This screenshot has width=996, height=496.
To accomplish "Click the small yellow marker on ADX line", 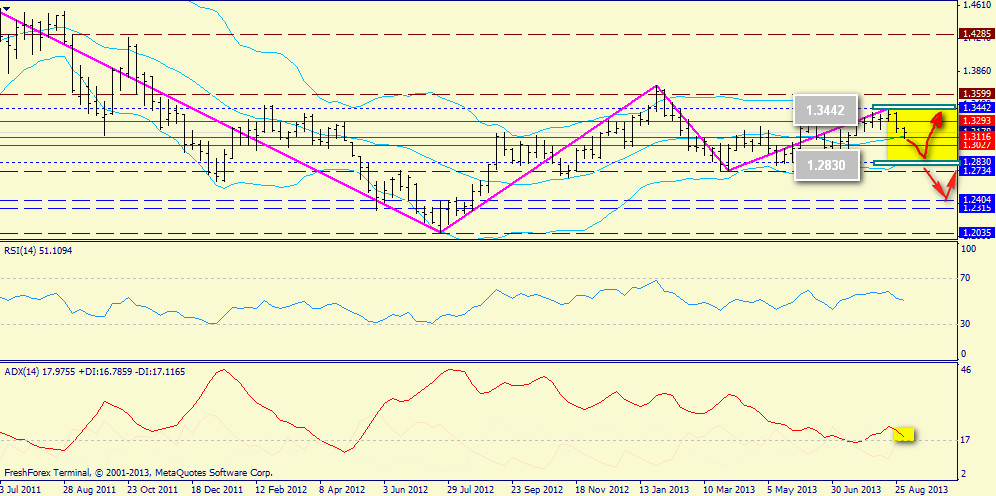I will [x=904, y=434].
